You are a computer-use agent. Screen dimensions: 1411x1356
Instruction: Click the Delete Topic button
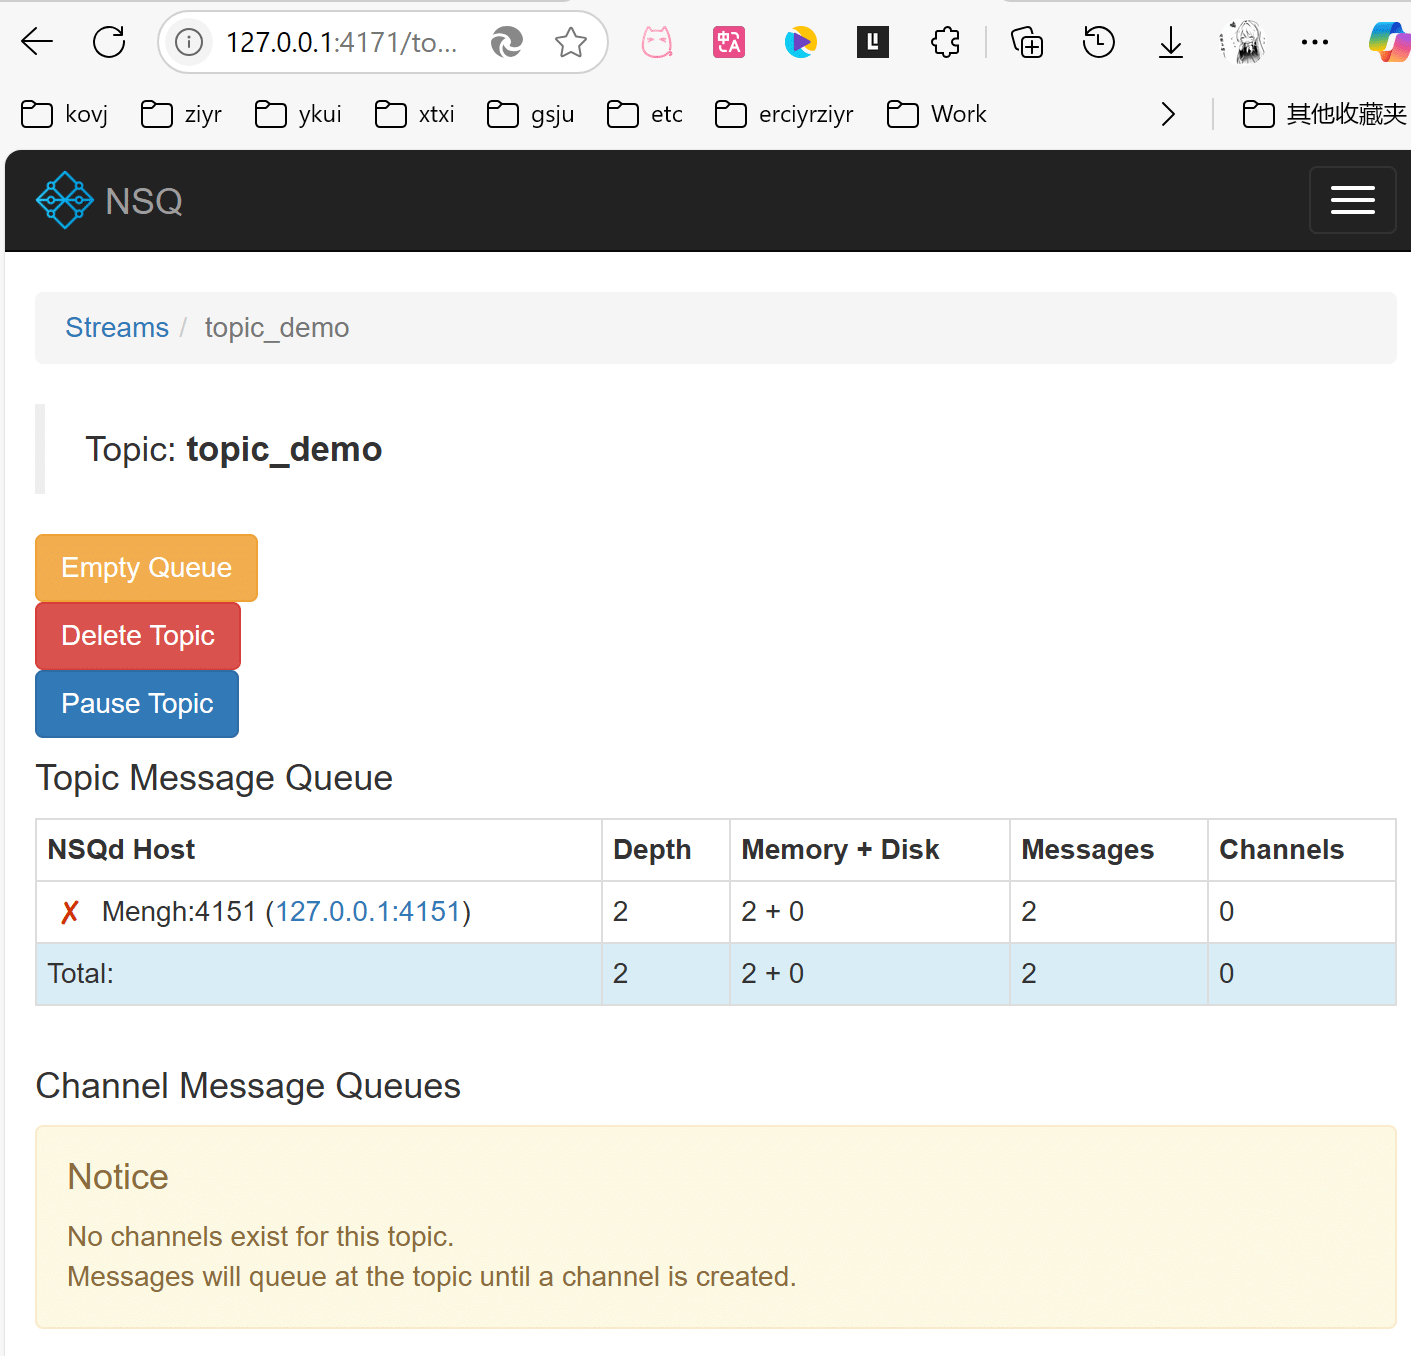pyautogui.click(x=138, y=636)
